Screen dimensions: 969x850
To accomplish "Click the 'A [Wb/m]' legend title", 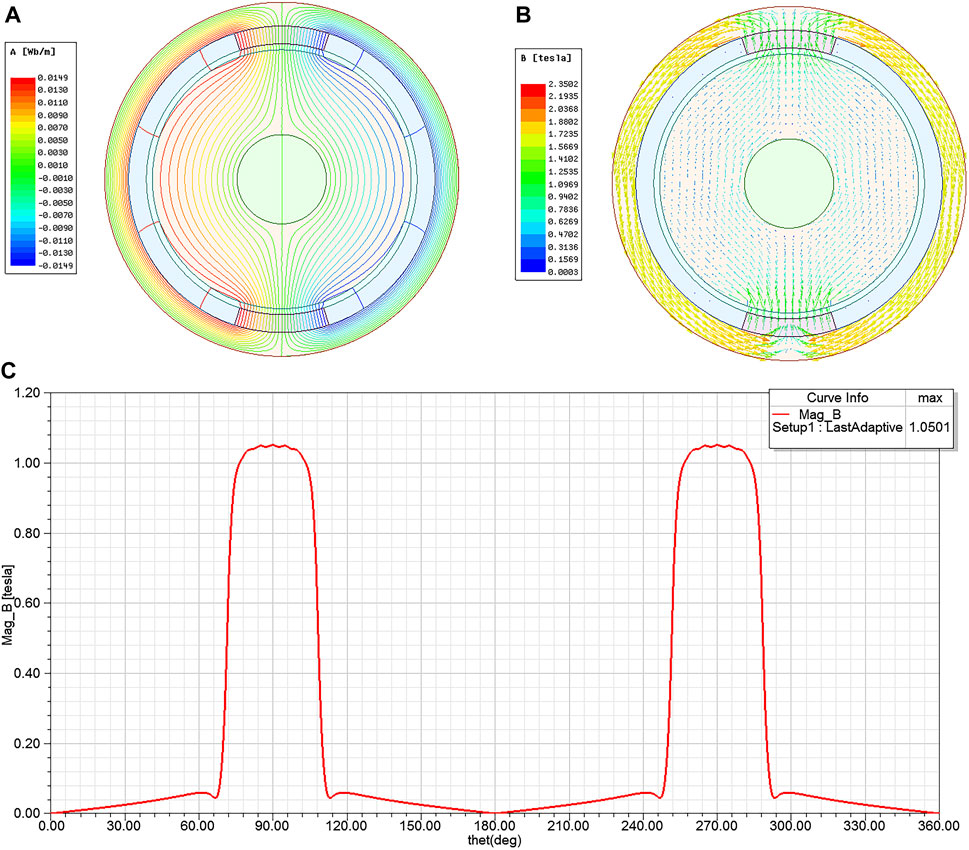I will point(33,52).
